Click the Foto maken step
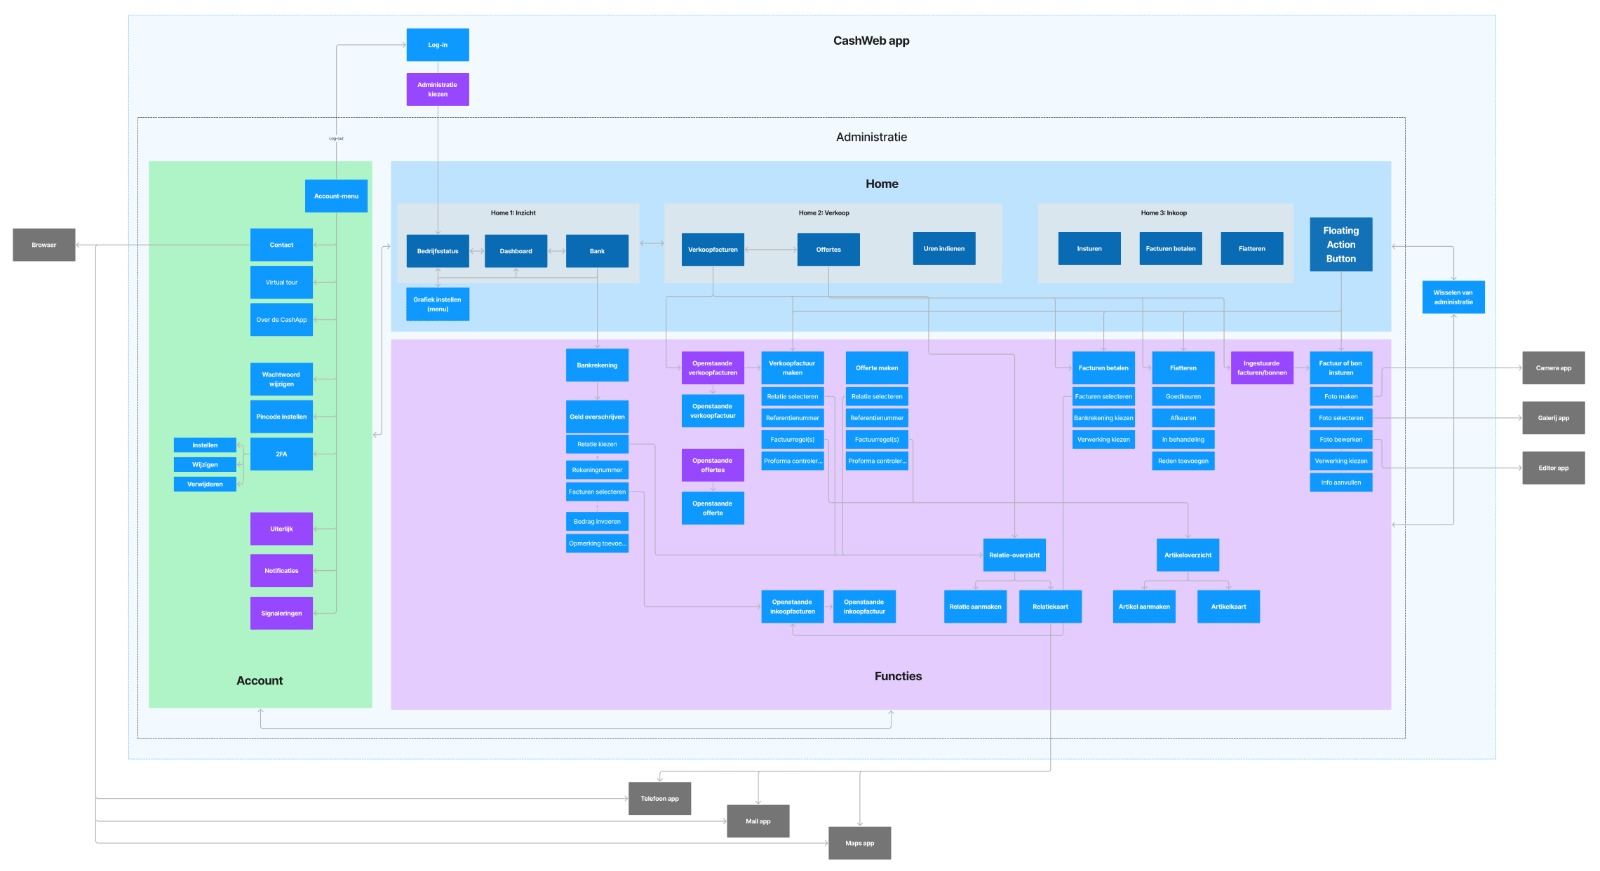The width and height of the screenshot is (1600, 871). click(1341, 397)
